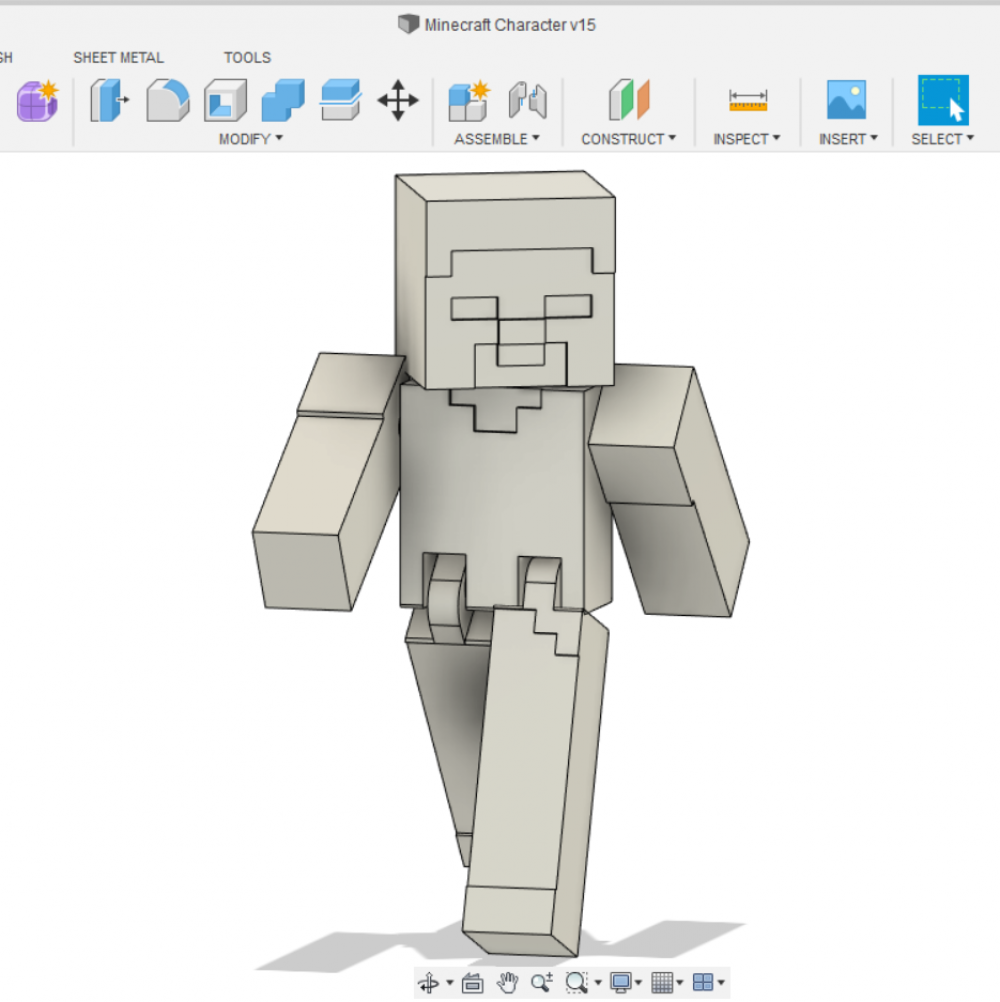1000x1002 pixels.
Task: Select the Zoom tool
Action: [x=542, y=982]
